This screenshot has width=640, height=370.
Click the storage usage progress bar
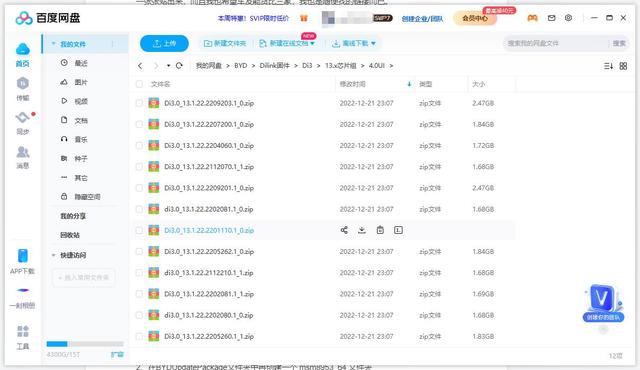85,344
